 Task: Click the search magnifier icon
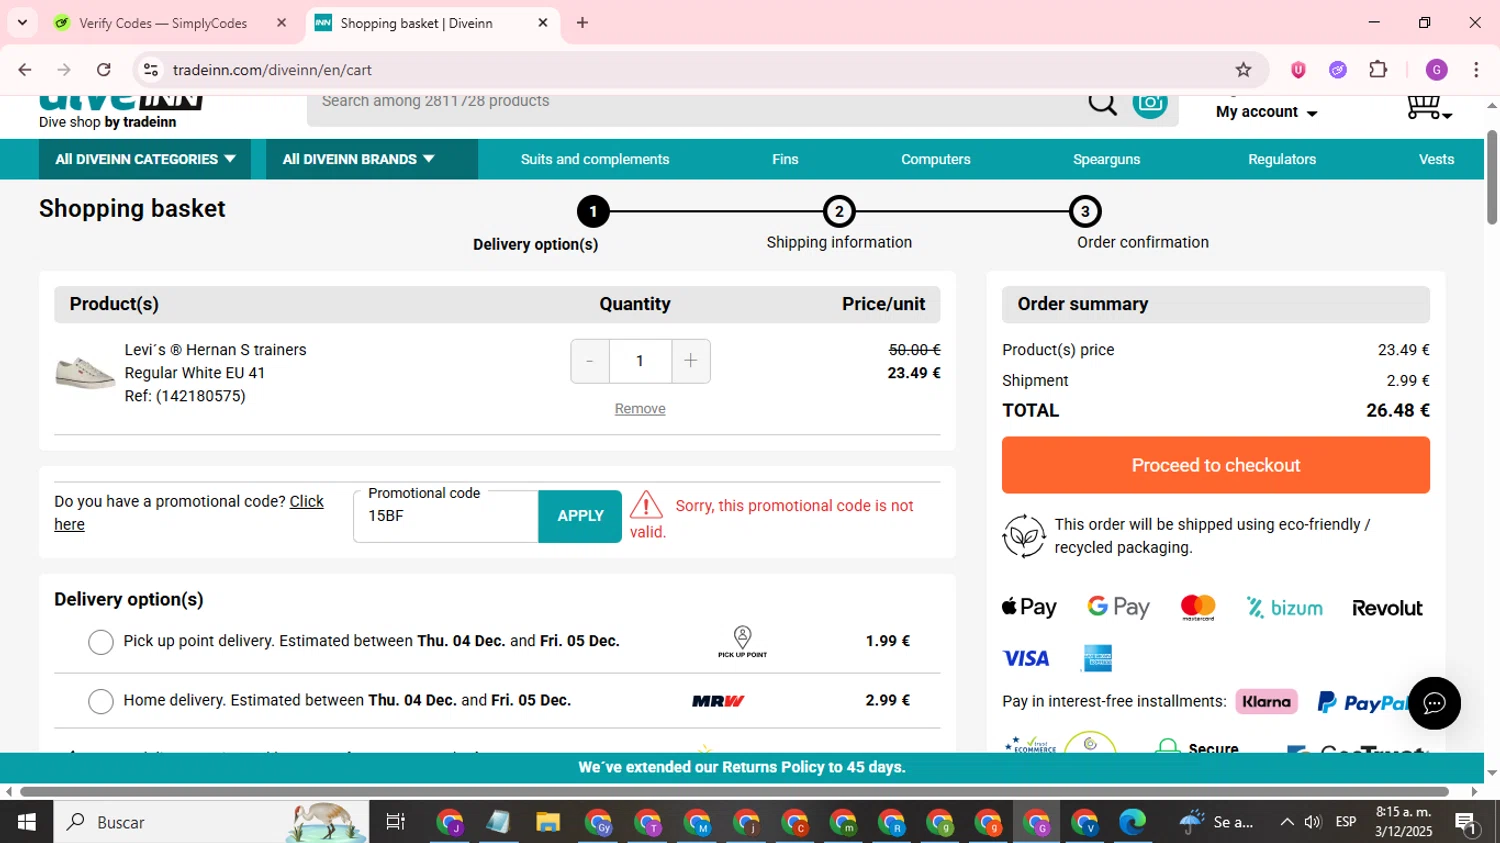pos(1102,103)
